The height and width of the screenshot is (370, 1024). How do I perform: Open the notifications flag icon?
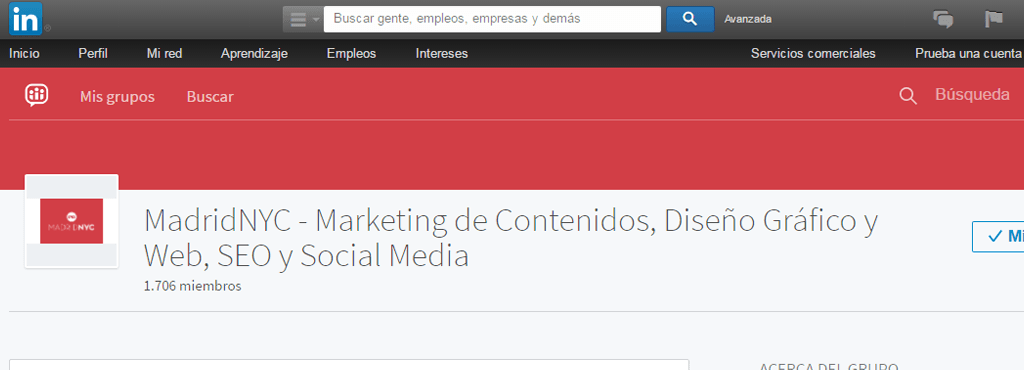pos(994,19)
